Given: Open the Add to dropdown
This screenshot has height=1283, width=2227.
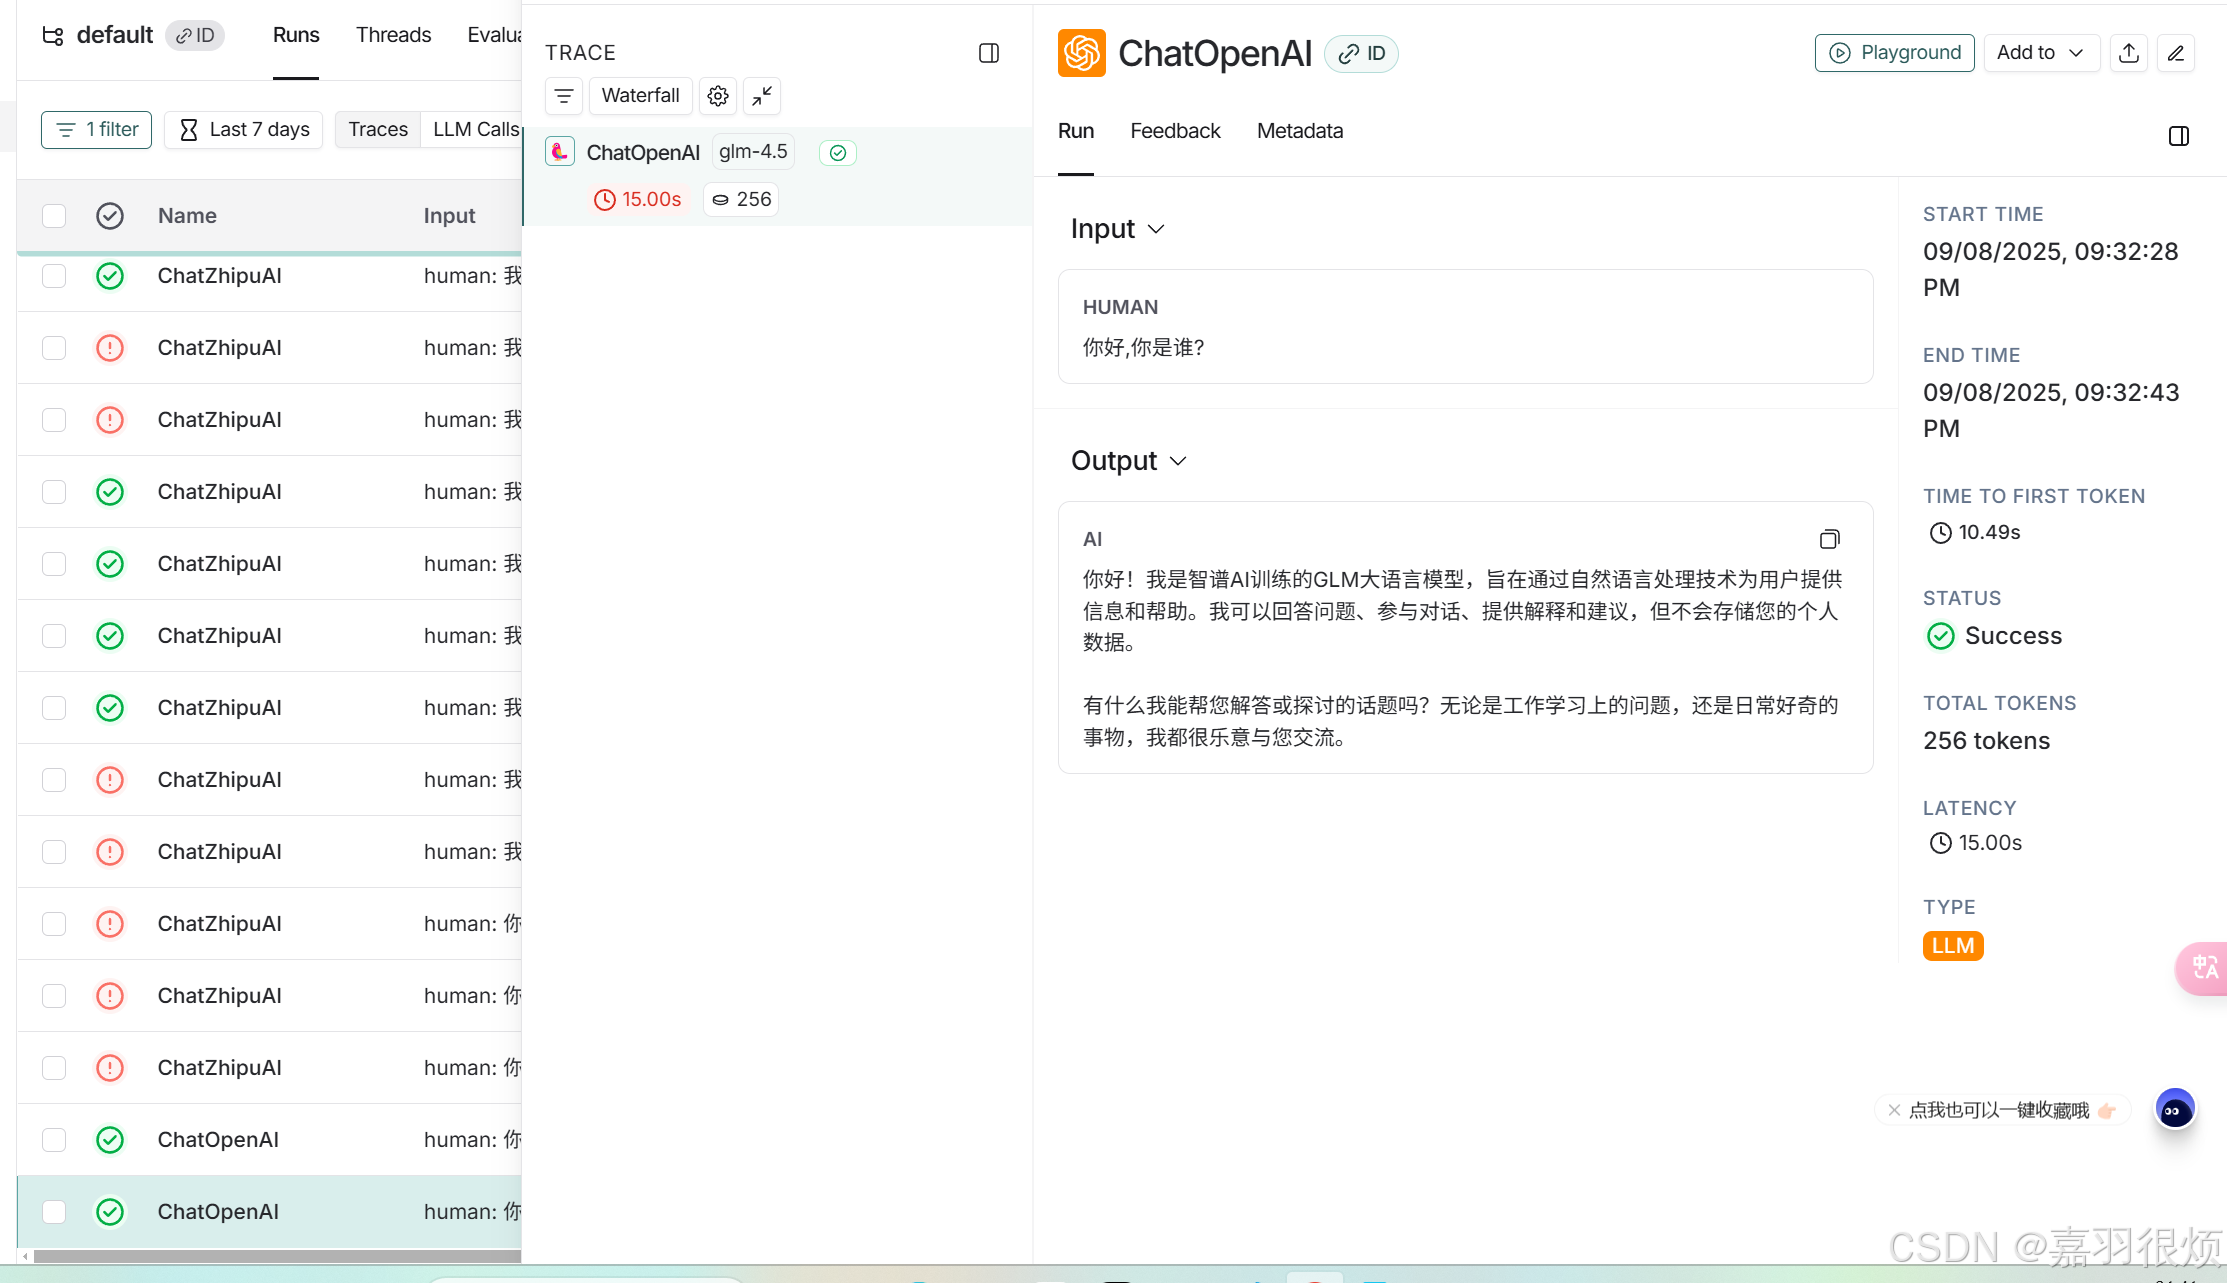Looking at the screenshot, I should (2041, 53).
